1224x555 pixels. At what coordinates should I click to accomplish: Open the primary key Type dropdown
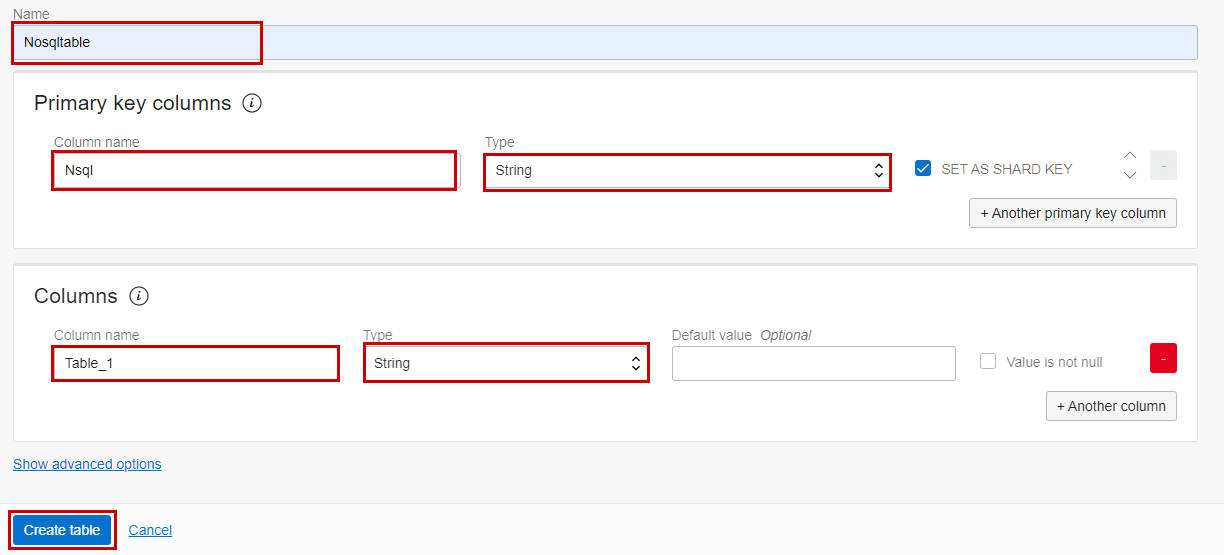[688, 171]
